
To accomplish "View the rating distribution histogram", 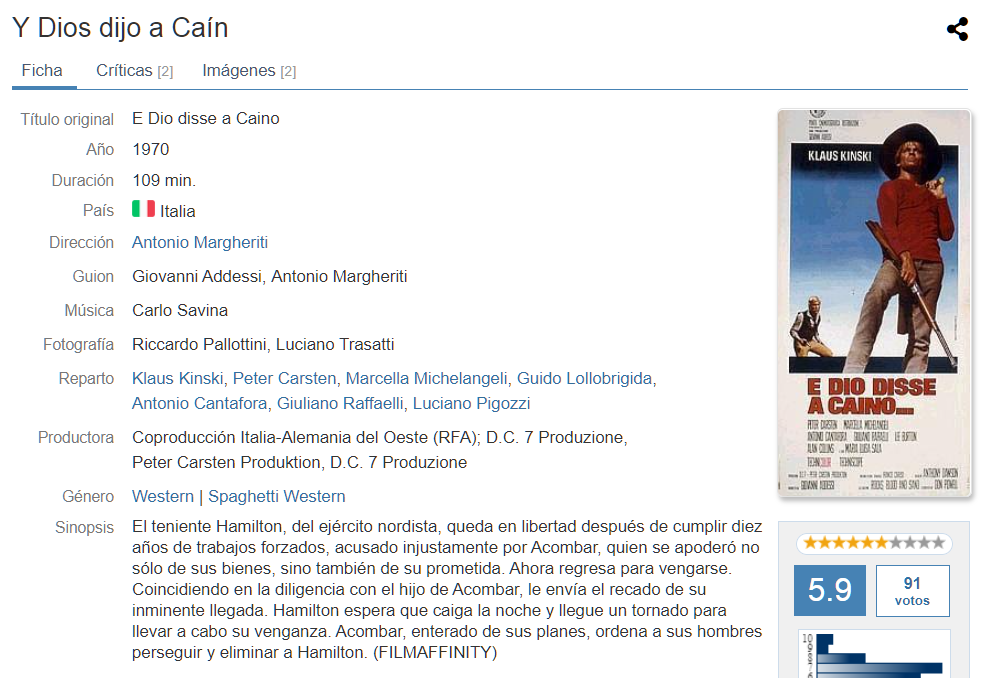I will [x=874, y=655].
